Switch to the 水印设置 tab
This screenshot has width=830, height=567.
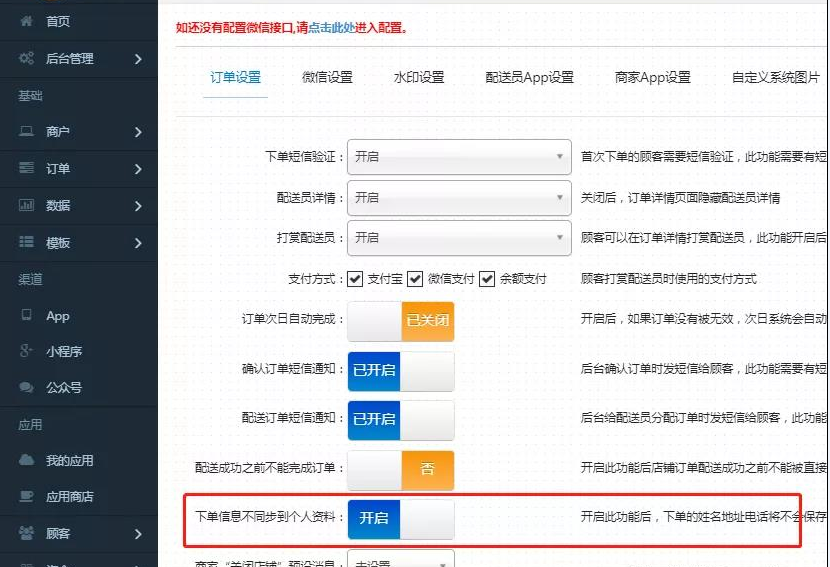pyautogui.click(x=419, y=77)
